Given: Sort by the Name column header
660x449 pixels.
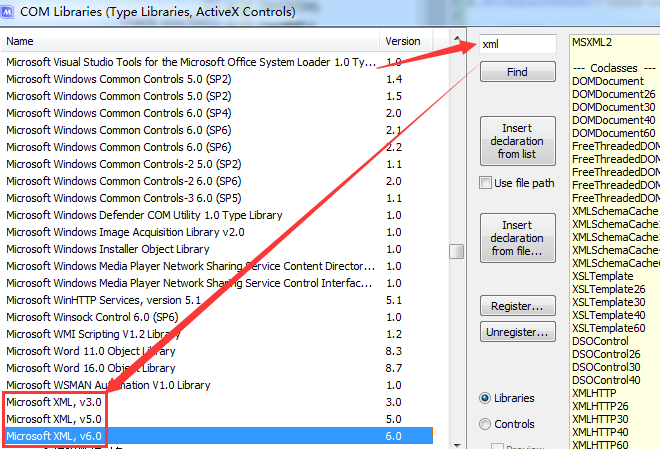Looking at the screenshot, I should [190, 41].
